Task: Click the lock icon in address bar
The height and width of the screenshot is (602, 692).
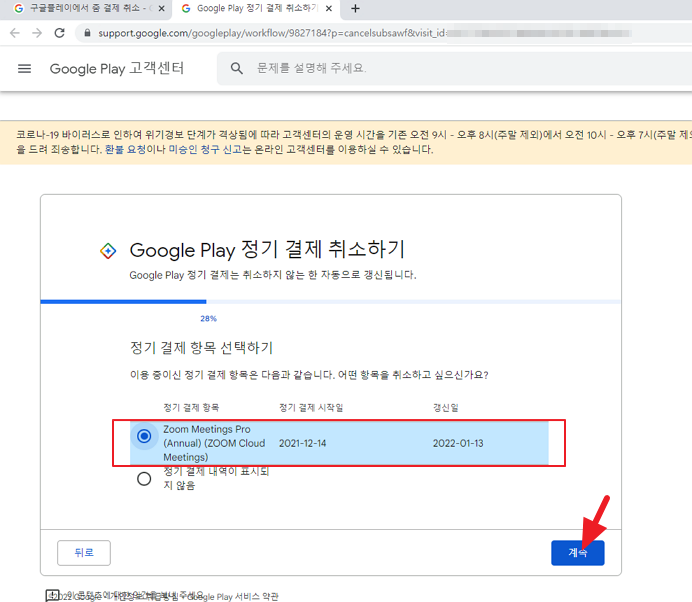Action: point(87,33)
